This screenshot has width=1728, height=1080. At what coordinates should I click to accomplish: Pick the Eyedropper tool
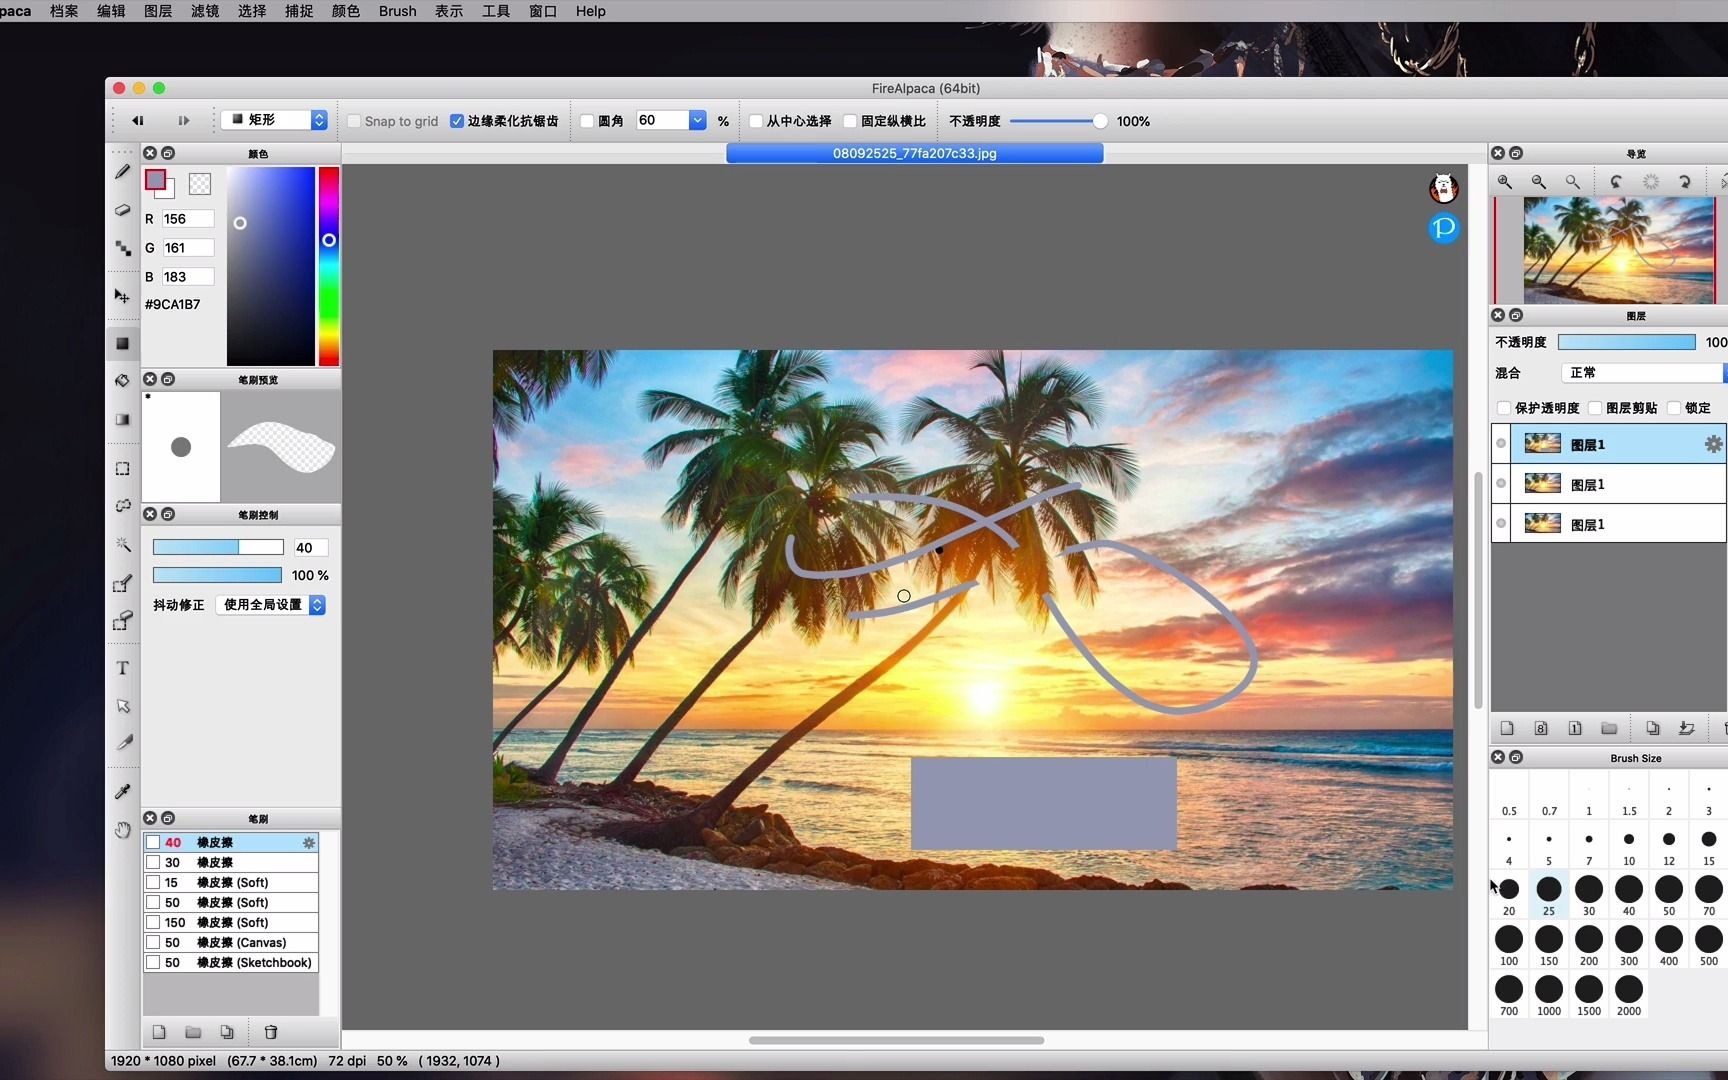click(x=123, y=790)
